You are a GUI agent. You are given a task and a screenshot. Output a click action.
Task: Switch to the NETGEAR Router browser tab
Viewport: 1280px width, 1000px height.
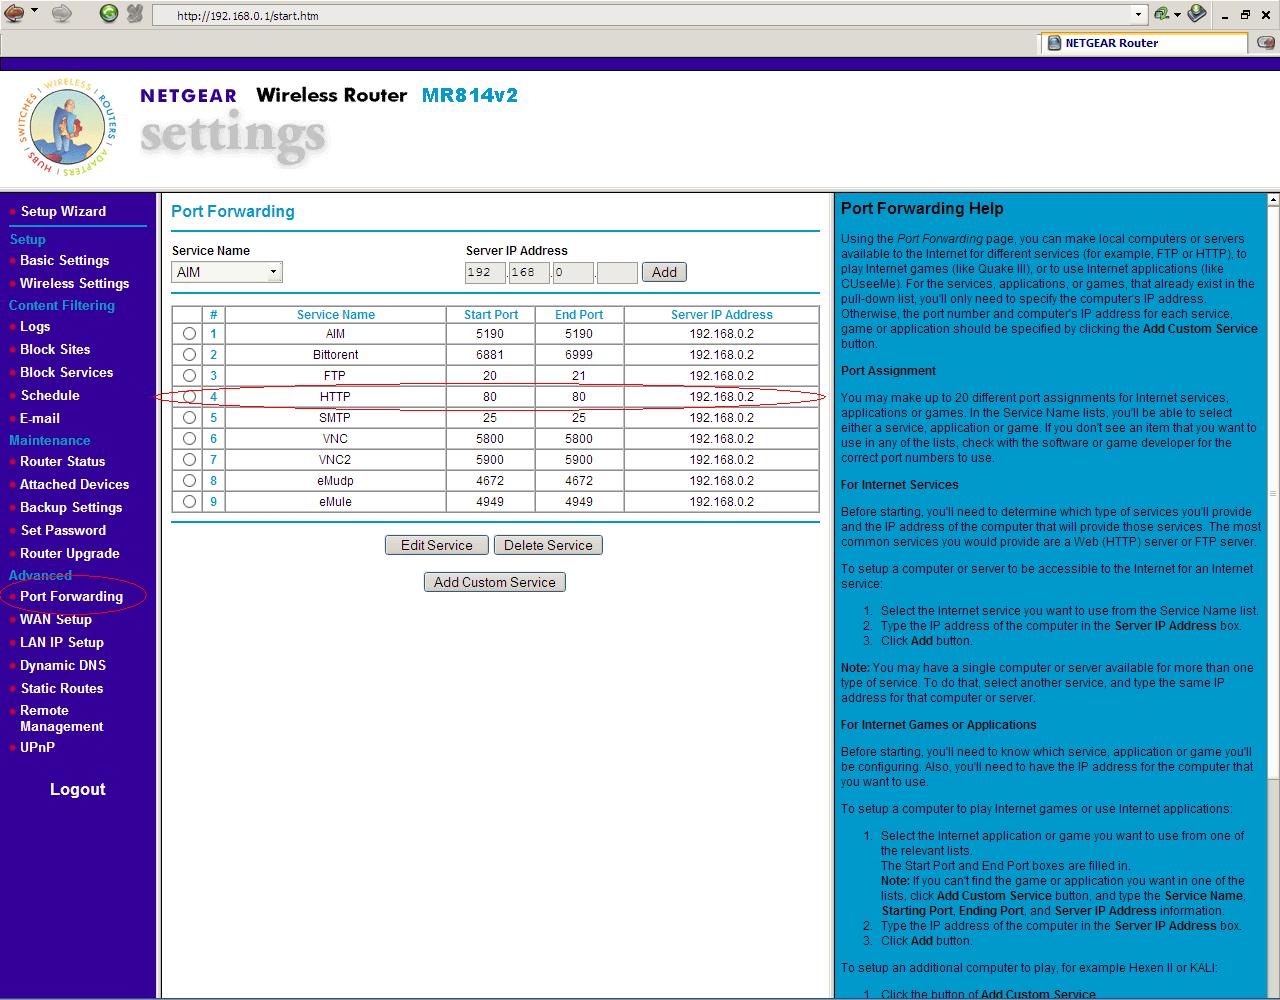(1110, 43)
